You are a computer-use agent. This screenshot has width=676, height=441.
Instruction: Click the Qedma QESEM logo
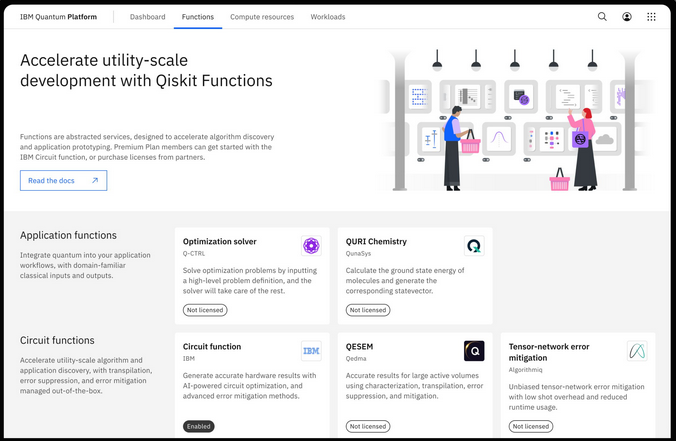(474, 351)
